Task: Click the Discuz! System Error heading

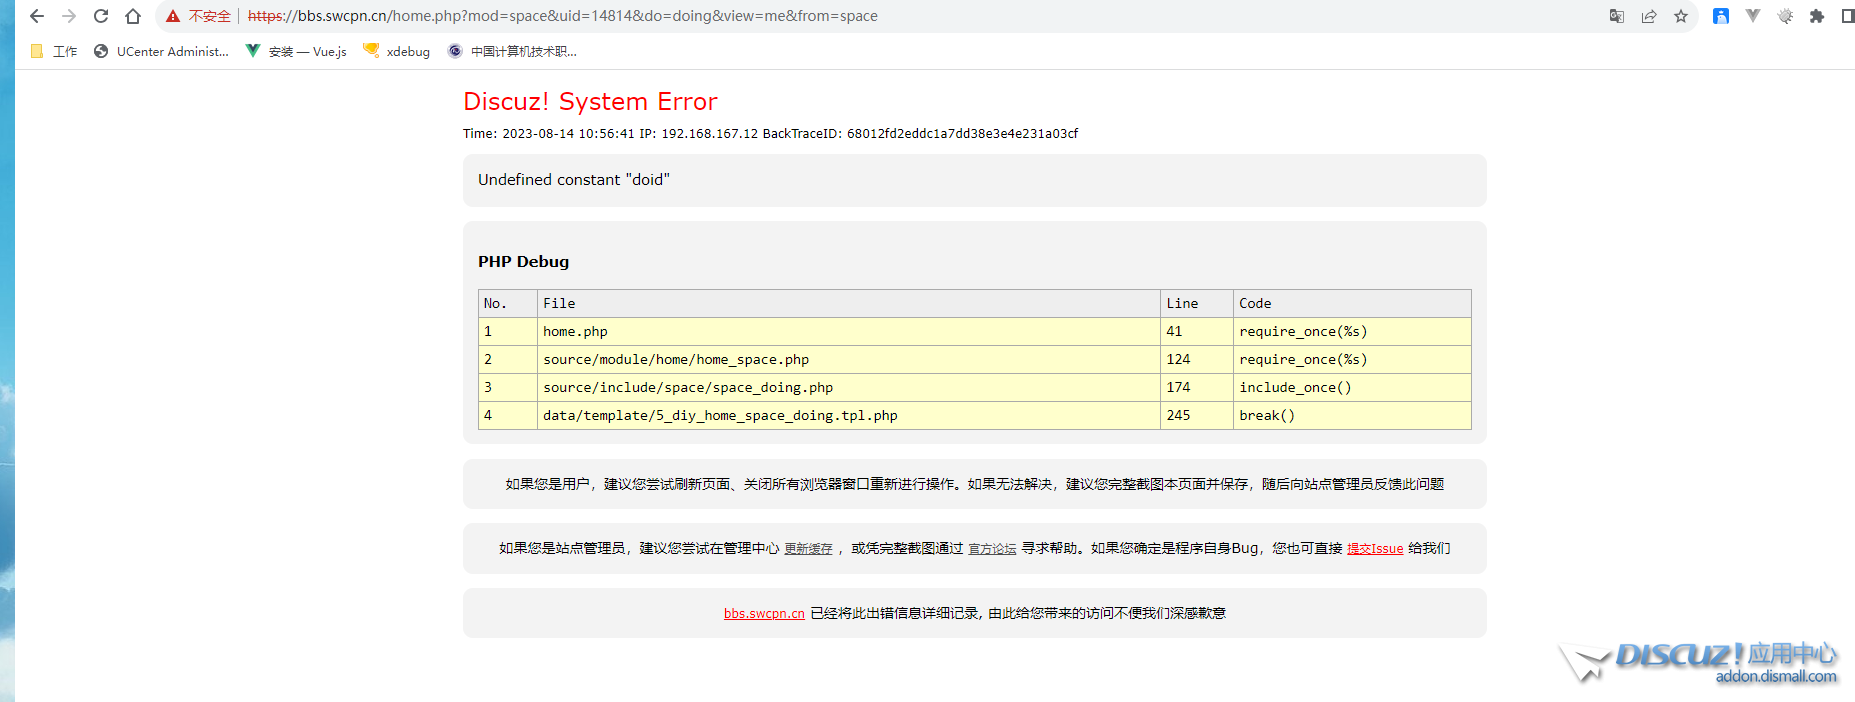Action: [x=590, y=101]
